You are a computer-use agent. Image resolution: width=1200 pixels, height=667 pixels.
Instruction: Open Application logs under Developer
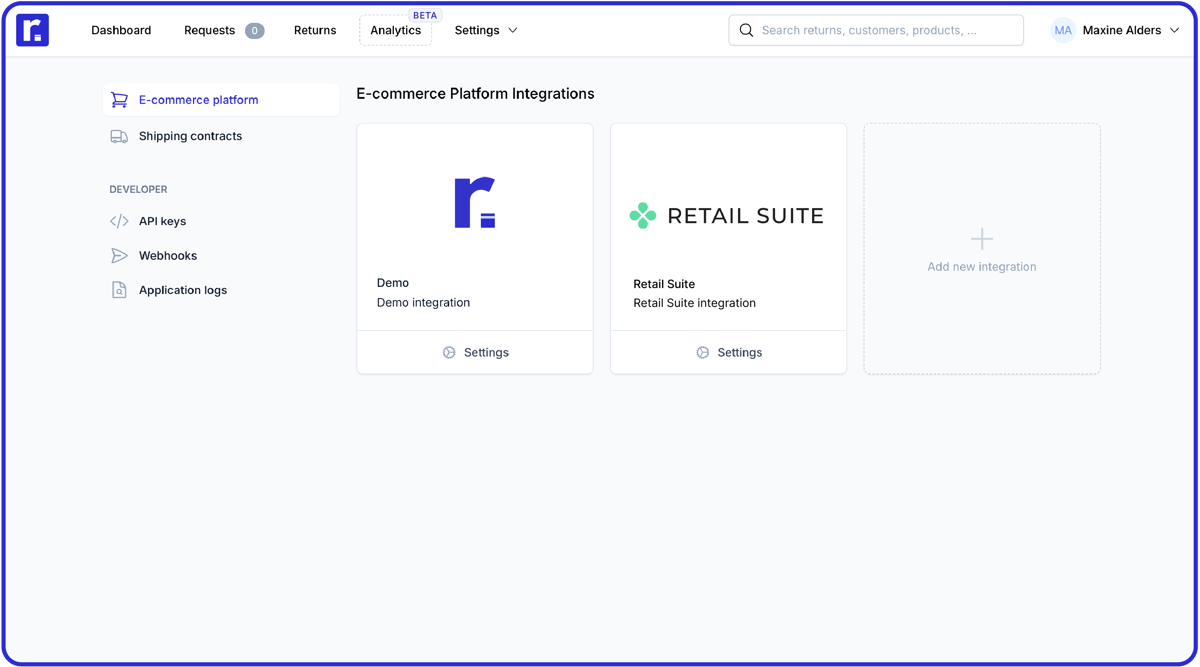tap(222, 290)
